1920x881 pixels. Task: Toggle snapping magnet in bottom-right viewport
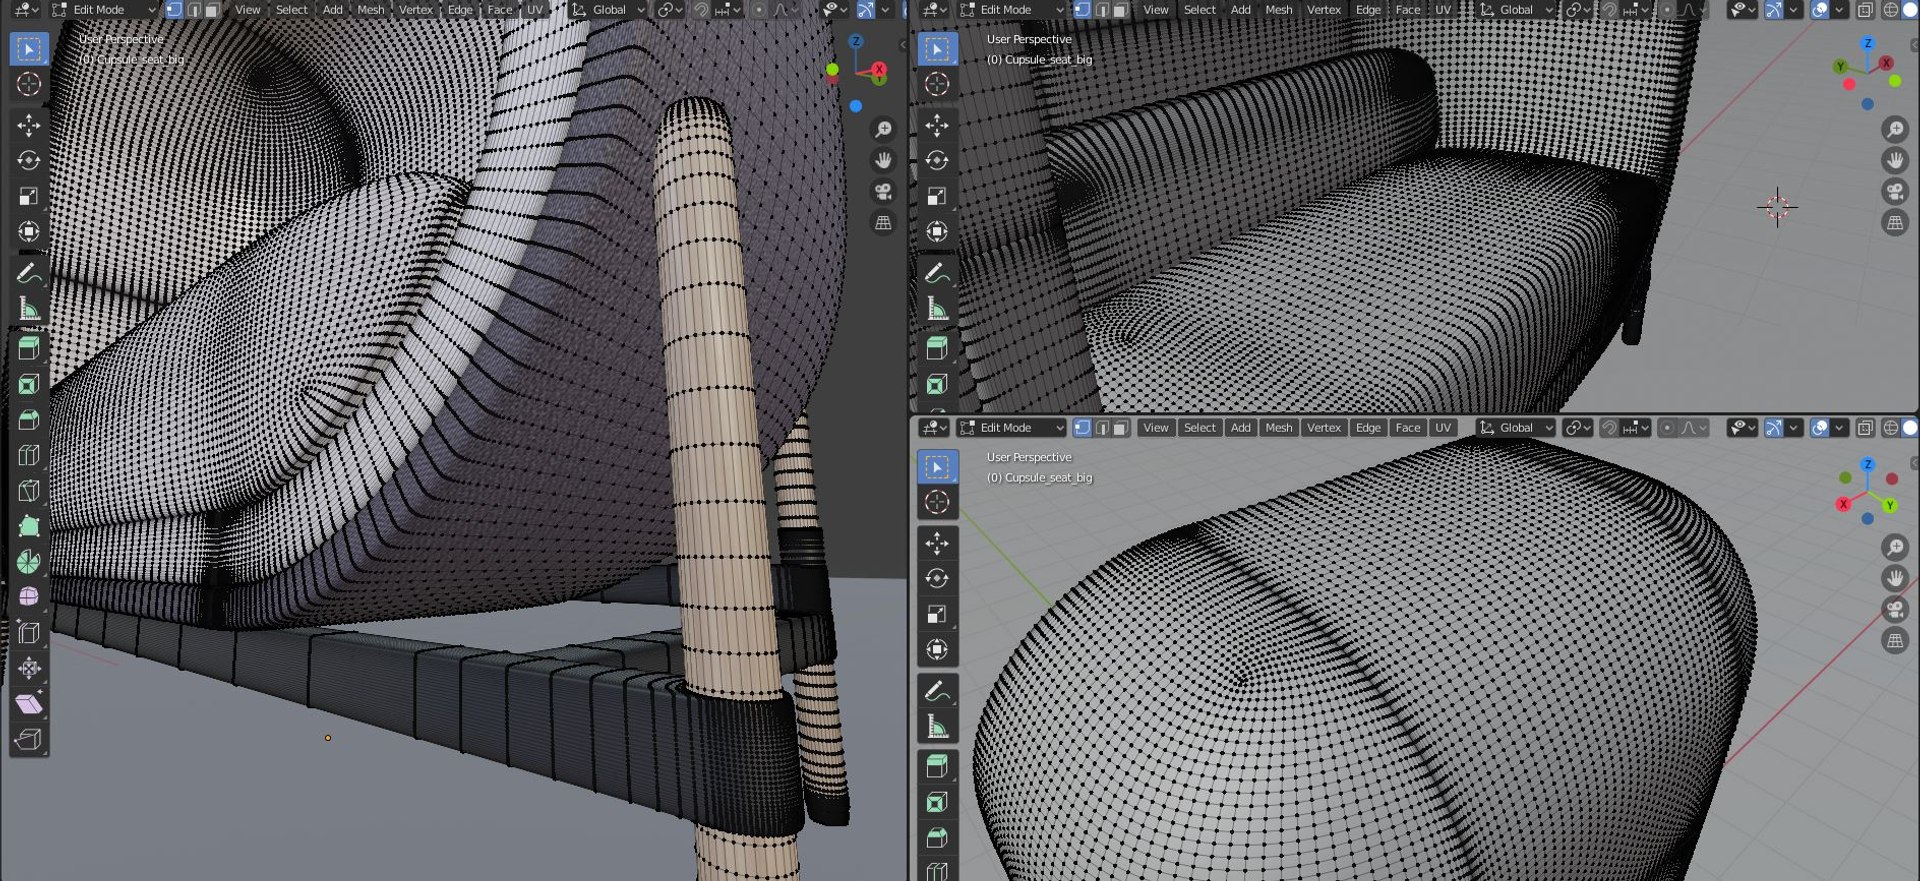coord(1609,428)
